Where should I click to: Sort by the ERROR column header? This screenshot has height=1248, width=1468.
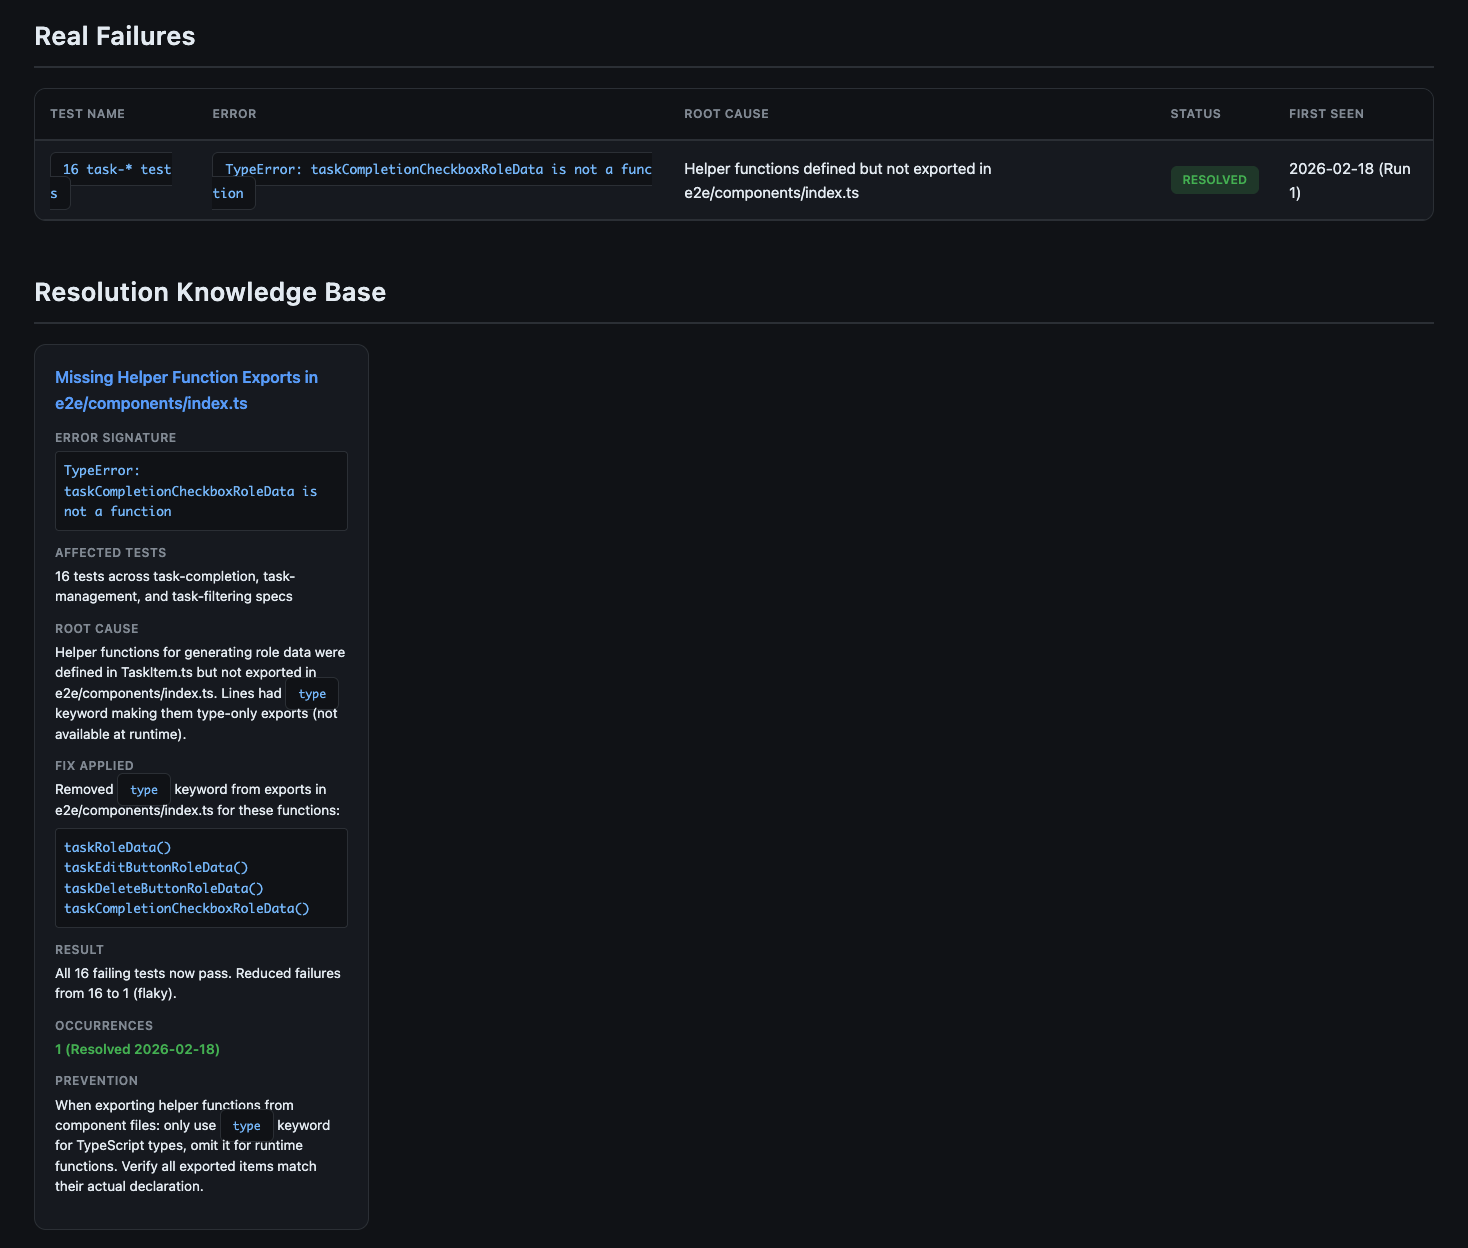click(x=234, y=114)
